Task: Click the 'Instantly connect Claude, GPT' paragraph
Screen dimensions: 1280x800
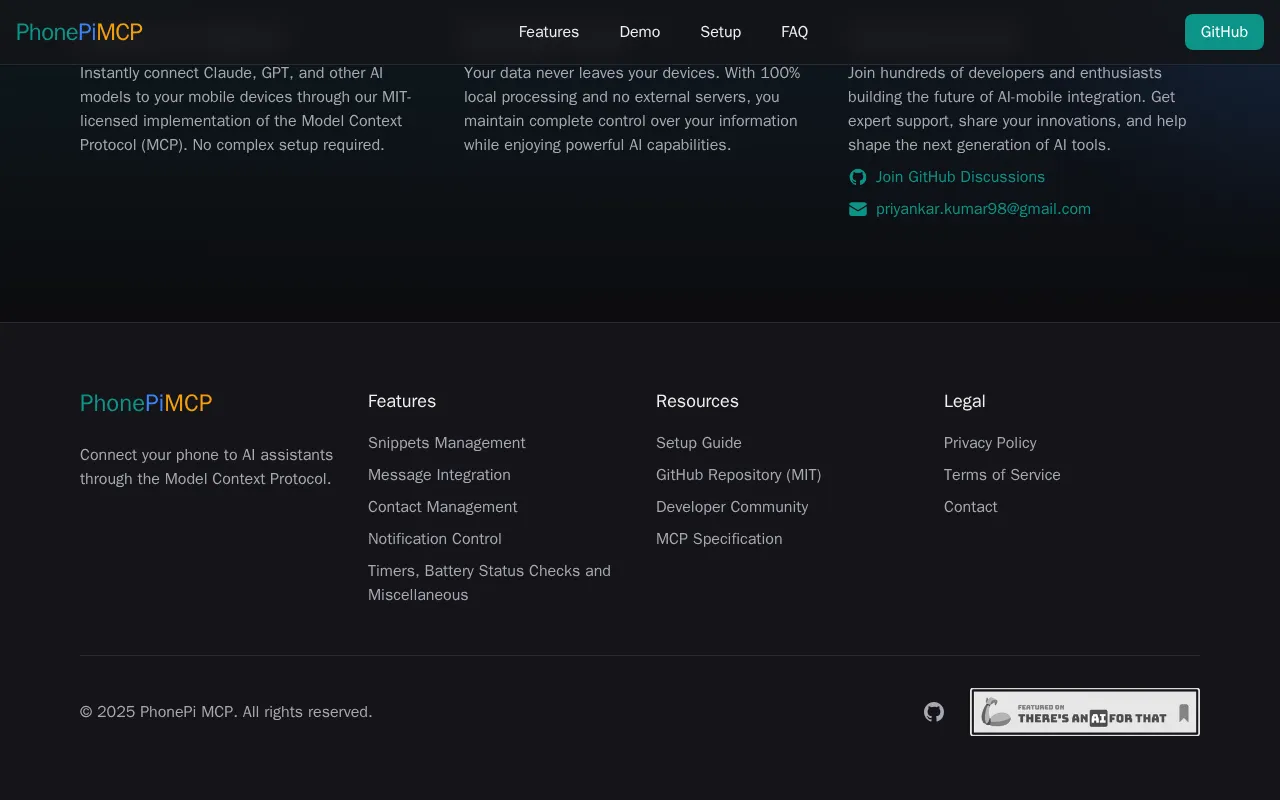Action: point(246,109)
